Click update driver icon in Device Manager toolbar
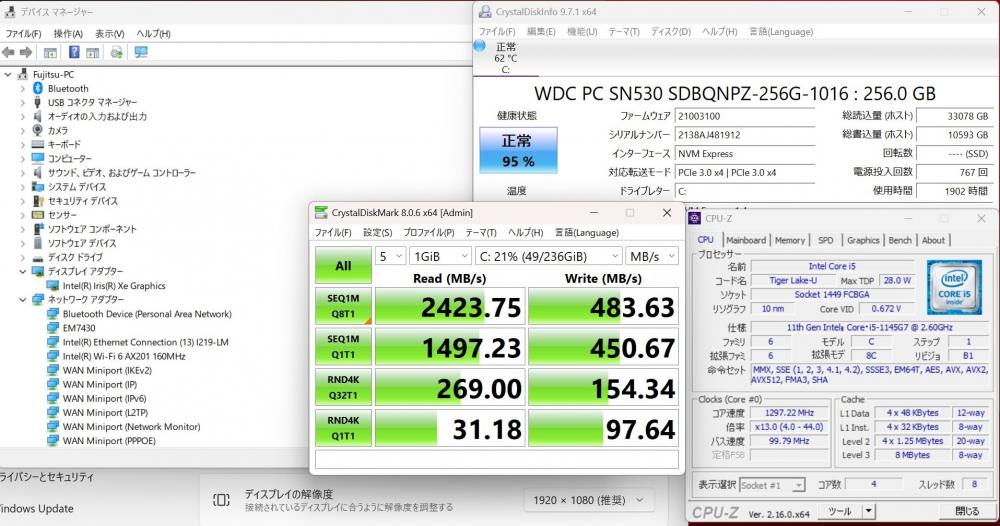This screenshot has width=1000, height=526. point(116,52)
